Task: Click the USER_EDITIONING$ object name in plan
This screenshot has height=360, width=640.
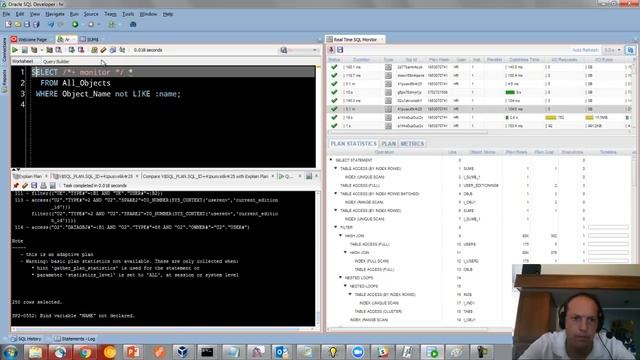Action: coord(481,185)
